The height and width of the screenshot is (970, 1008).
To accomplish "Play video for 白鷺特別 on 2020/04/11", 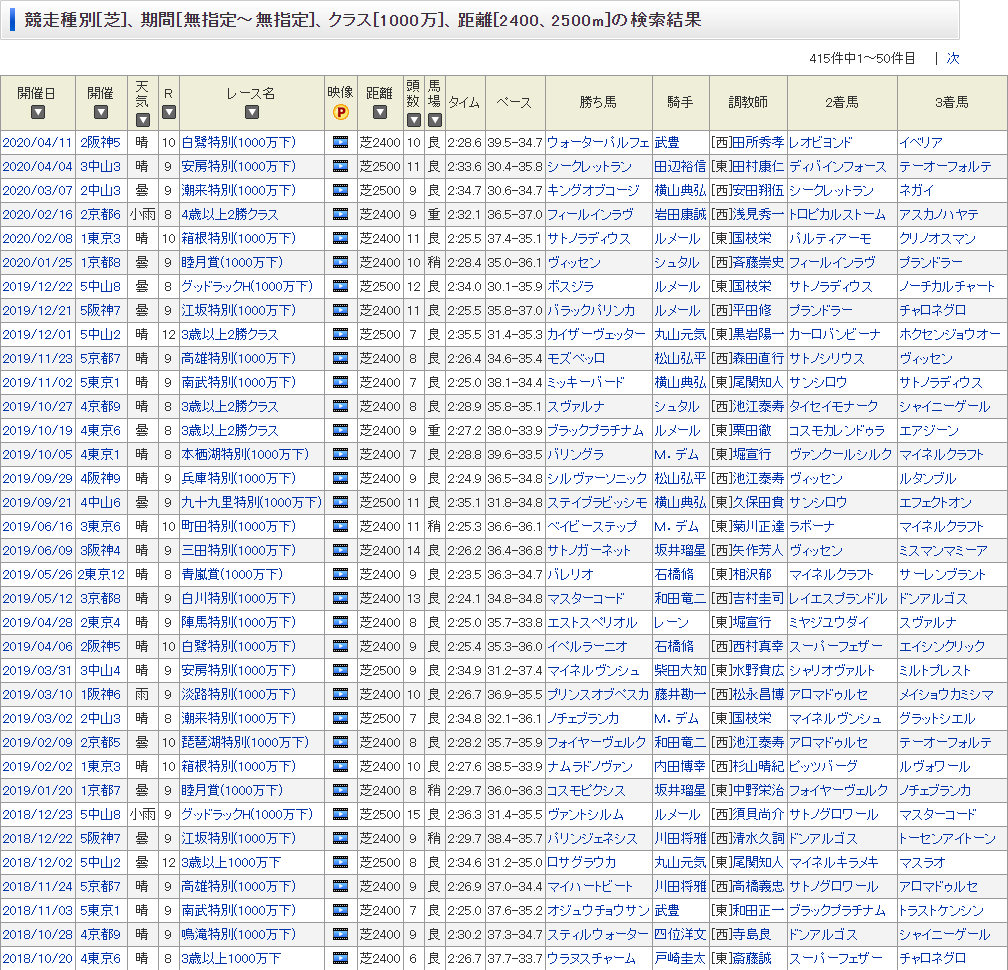I will pos(340,142).
